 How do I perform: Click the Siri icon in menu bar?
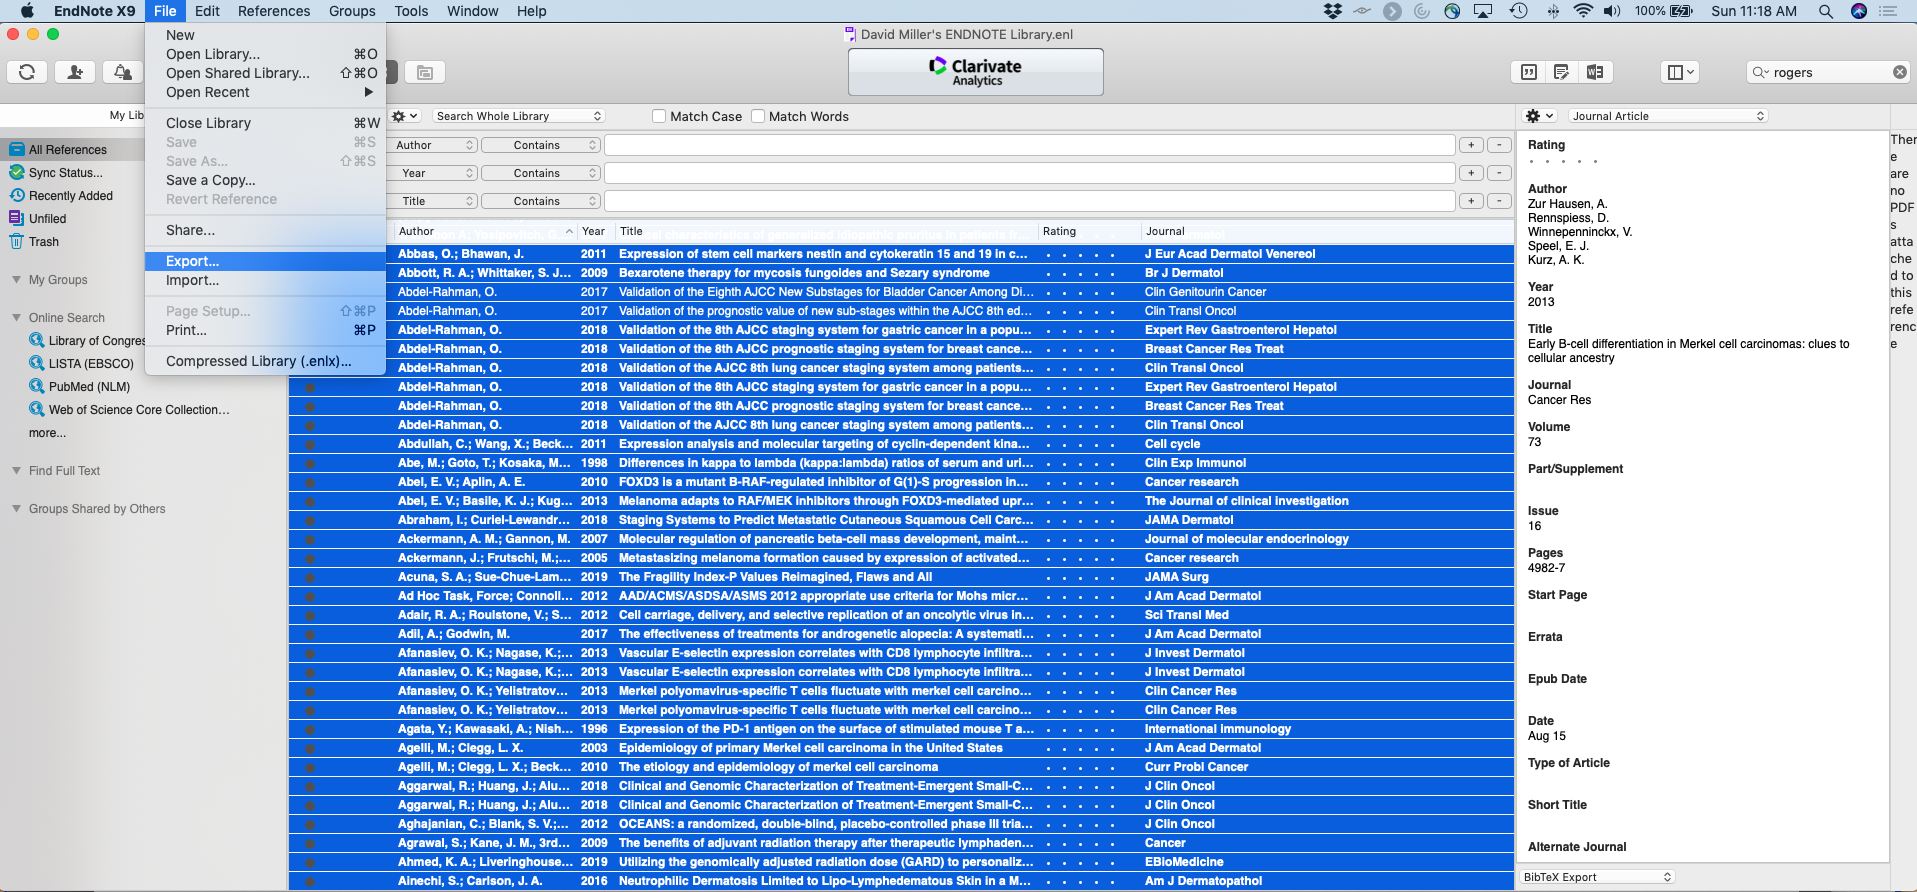(x=1859, y=11)
